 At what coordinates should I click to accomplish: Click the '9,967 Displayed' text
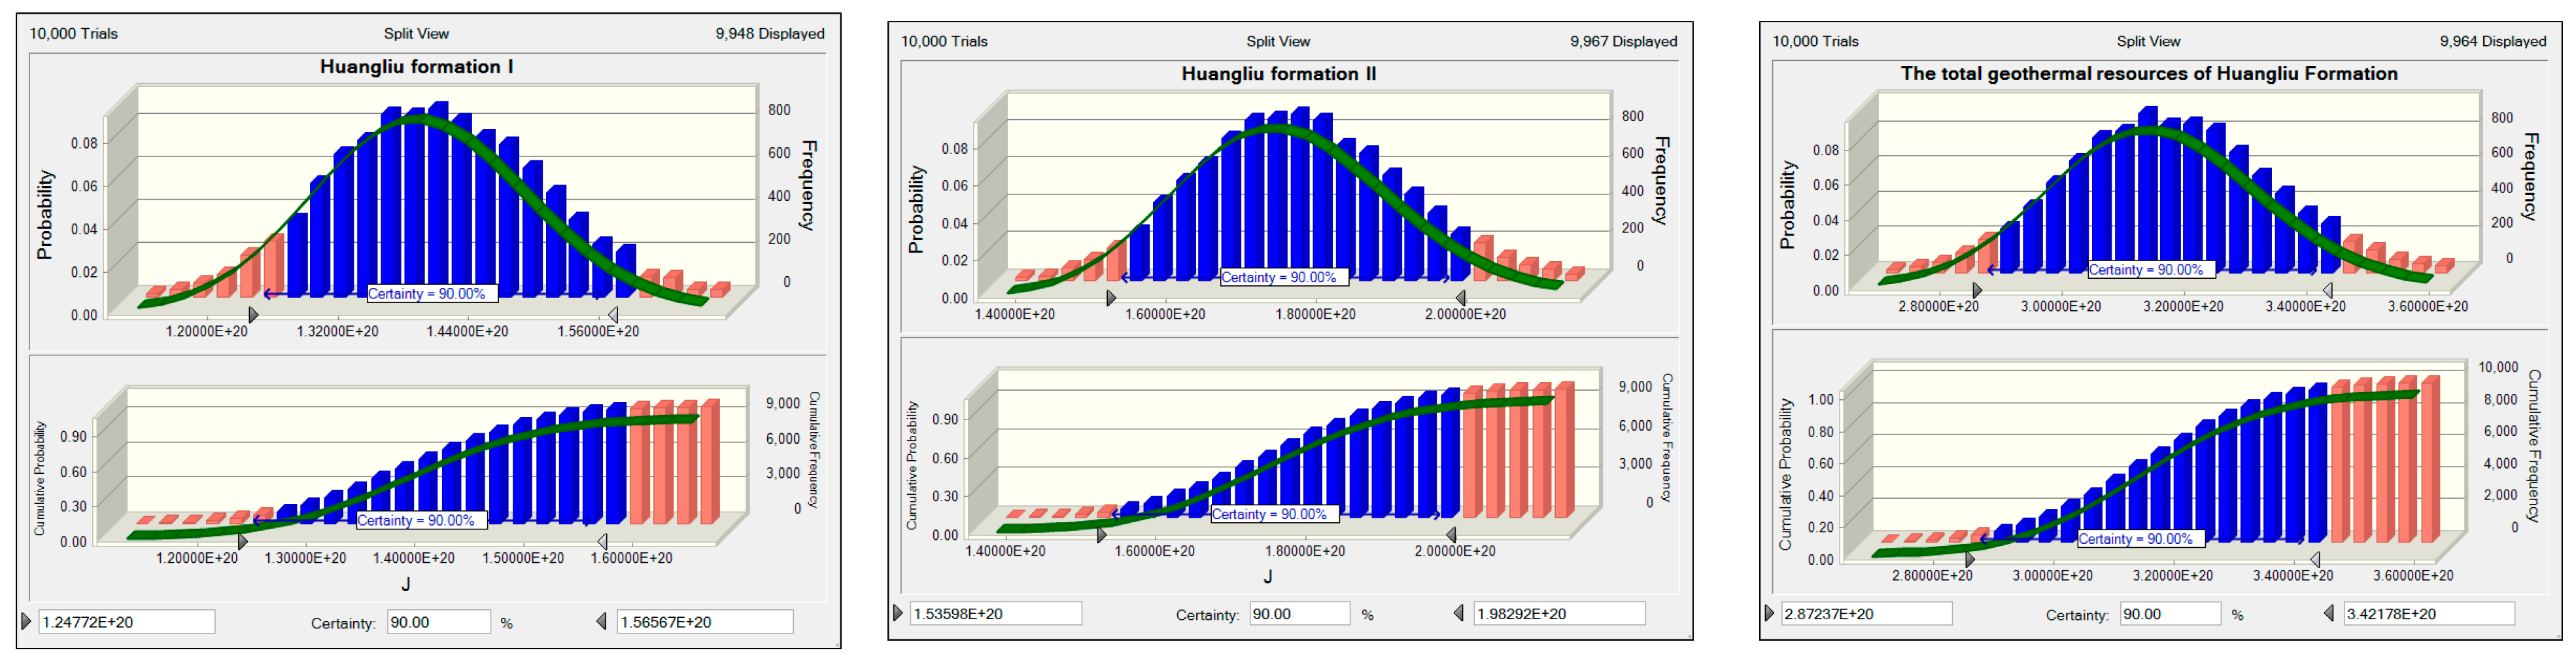(1624, 41)
